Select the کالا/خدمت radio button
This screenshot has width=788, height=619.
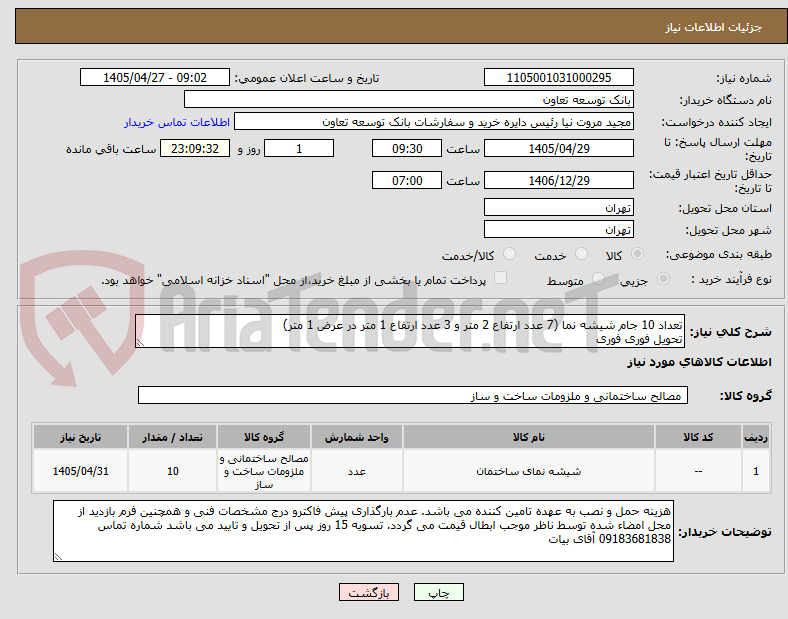509,254
